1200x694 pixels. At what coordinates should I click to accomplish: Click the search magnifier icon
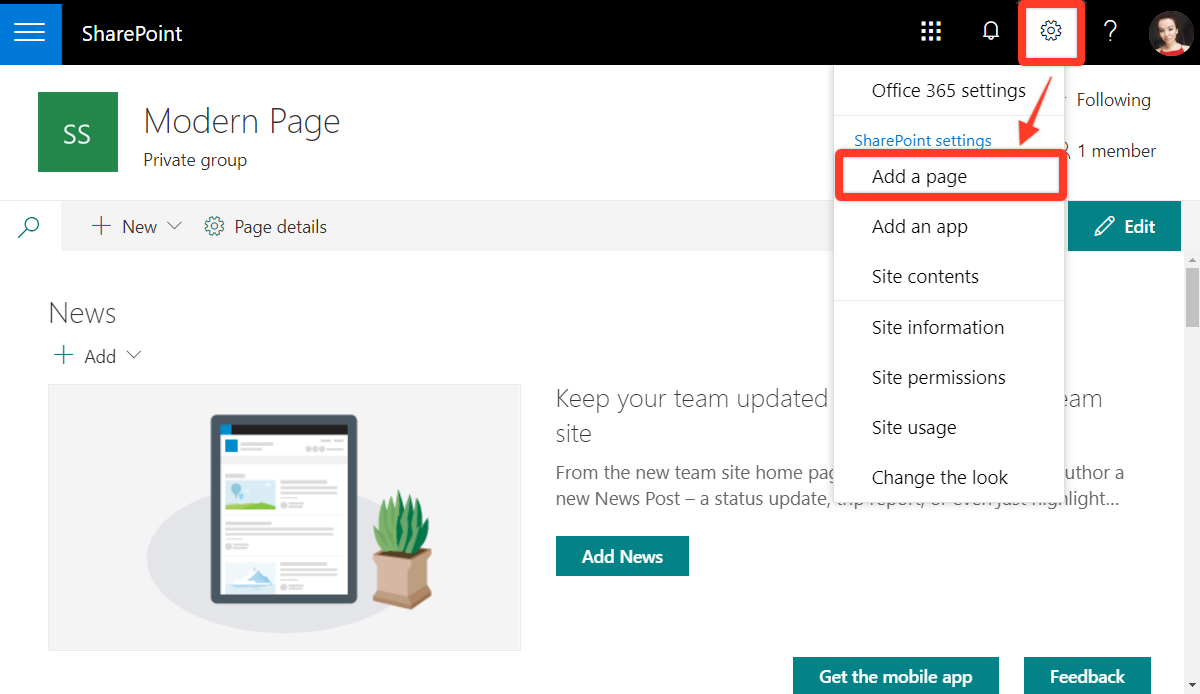click(28, 226)
